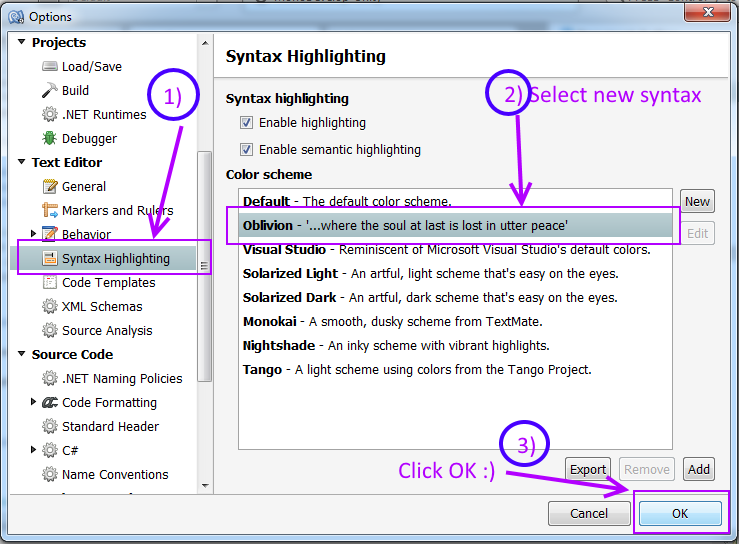Click the New color scheme button
This screenshot has width=739, height=544.
click(x=697, y=202)
